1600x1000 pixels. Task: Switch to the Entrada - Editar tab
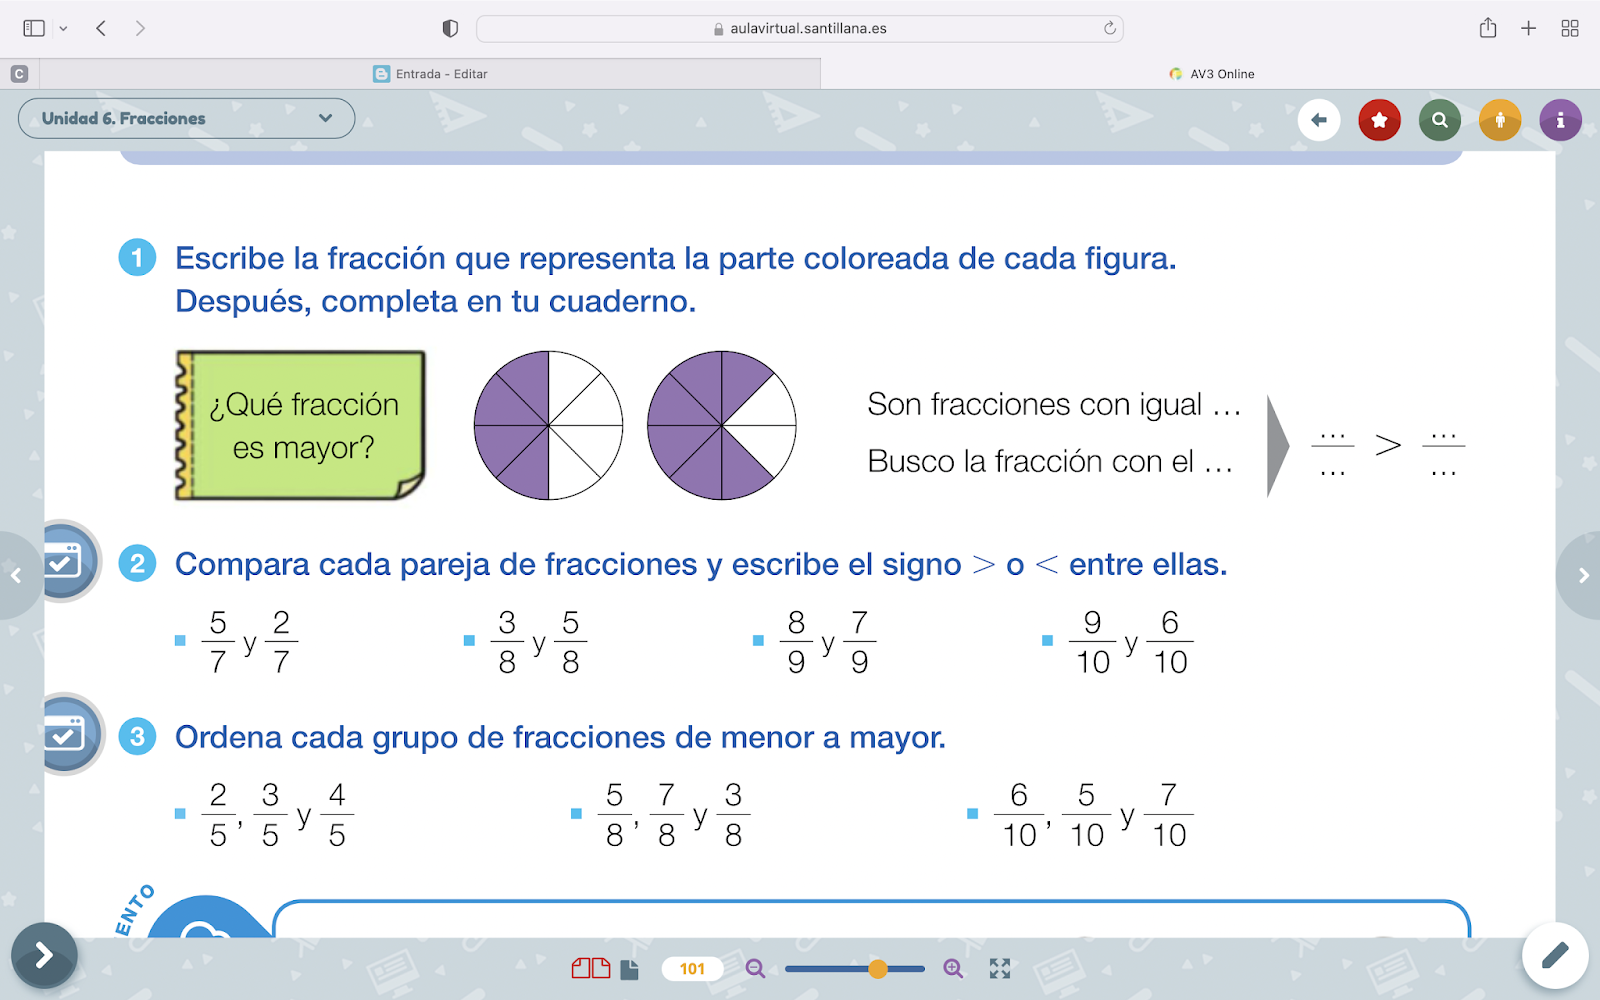click(x=430, y=73)
